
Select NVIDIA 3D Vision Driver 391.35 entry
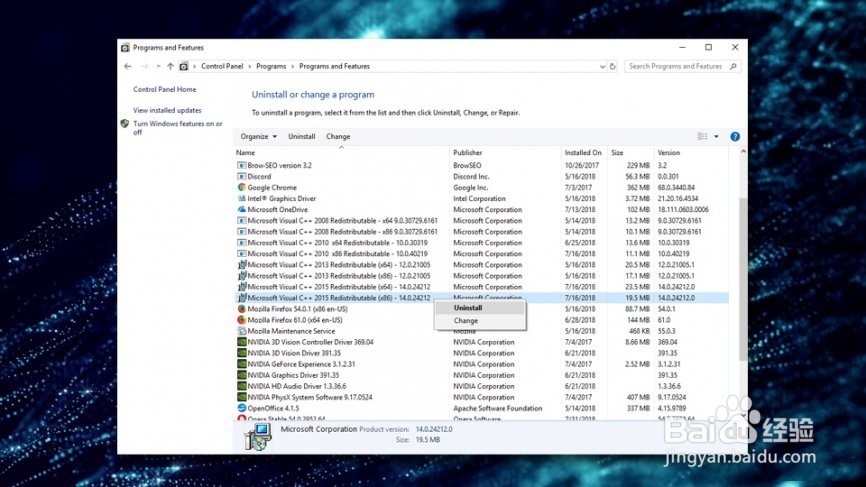tap(482, 353)
